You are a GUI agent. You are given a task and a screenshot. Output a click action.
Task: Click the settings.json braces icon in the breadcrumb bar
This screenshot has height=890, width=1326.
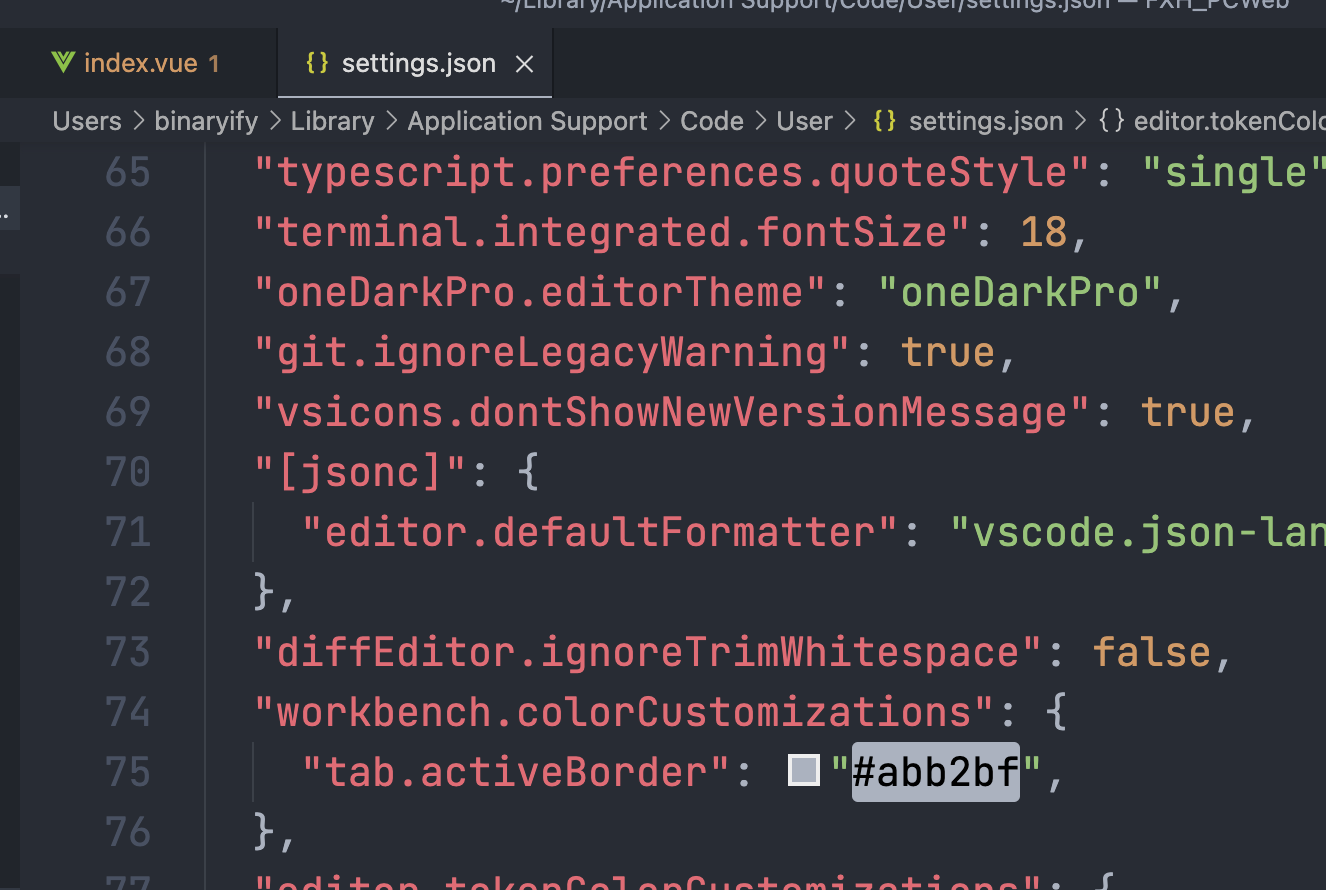pos(885,120)
